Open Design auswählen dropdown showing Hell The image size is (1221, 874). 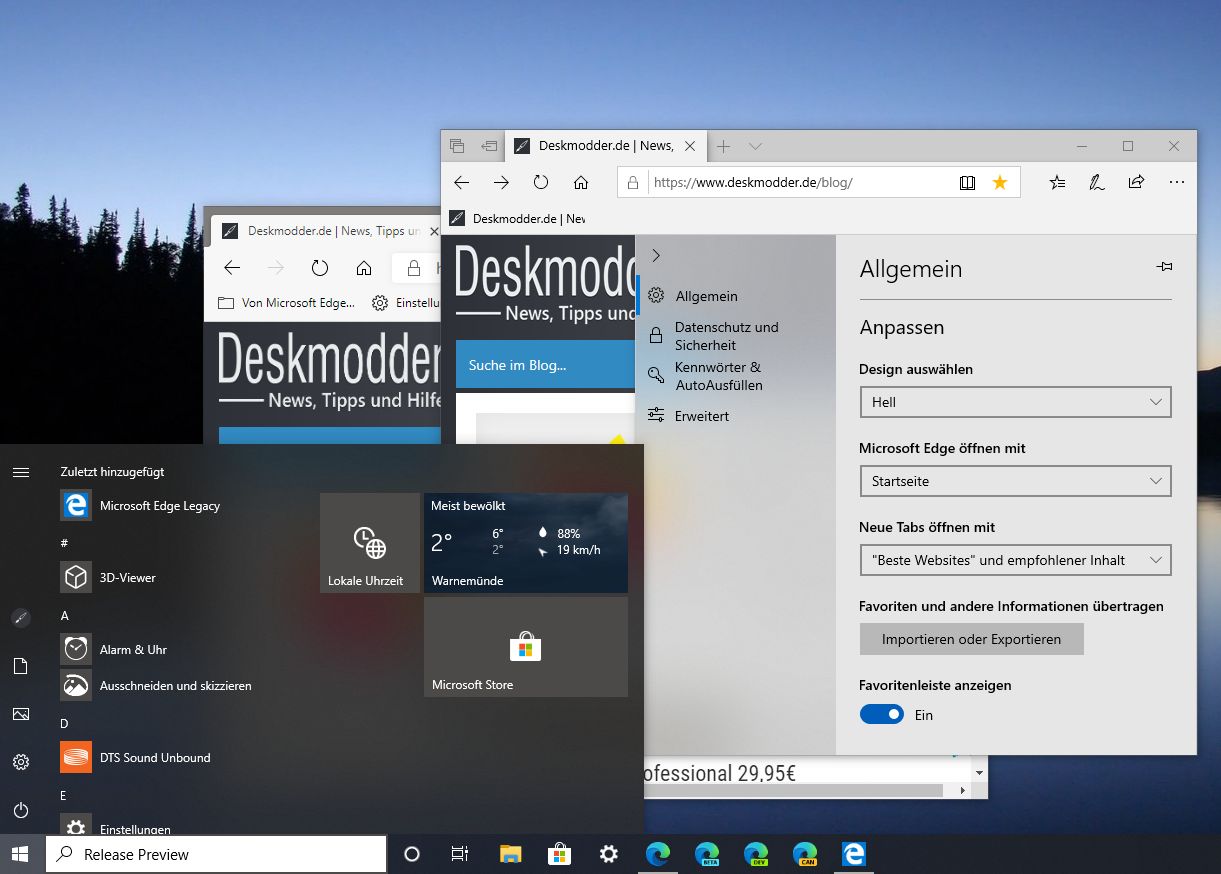click(x=1015, y=402)
